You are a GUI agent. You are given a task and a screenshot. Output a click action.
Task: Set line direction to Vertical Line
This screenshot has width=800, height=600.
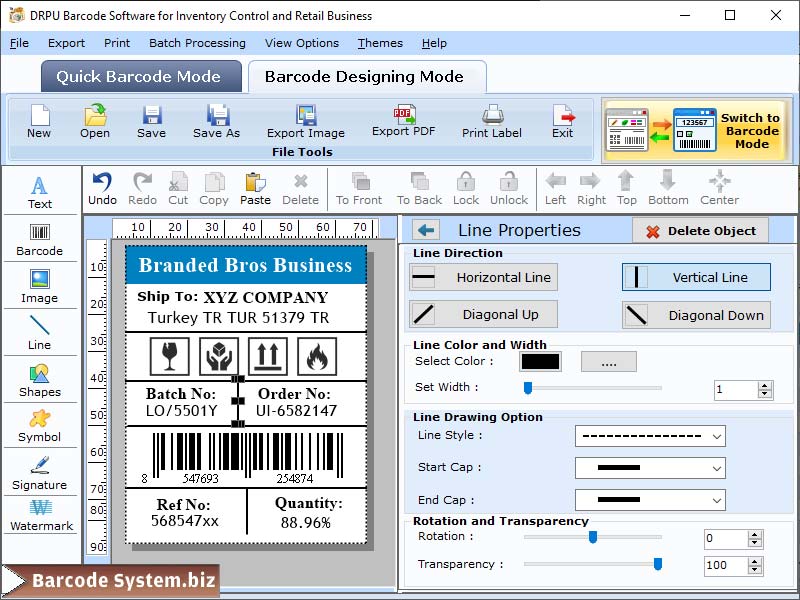pyautogui.click(x=696, y=277)
